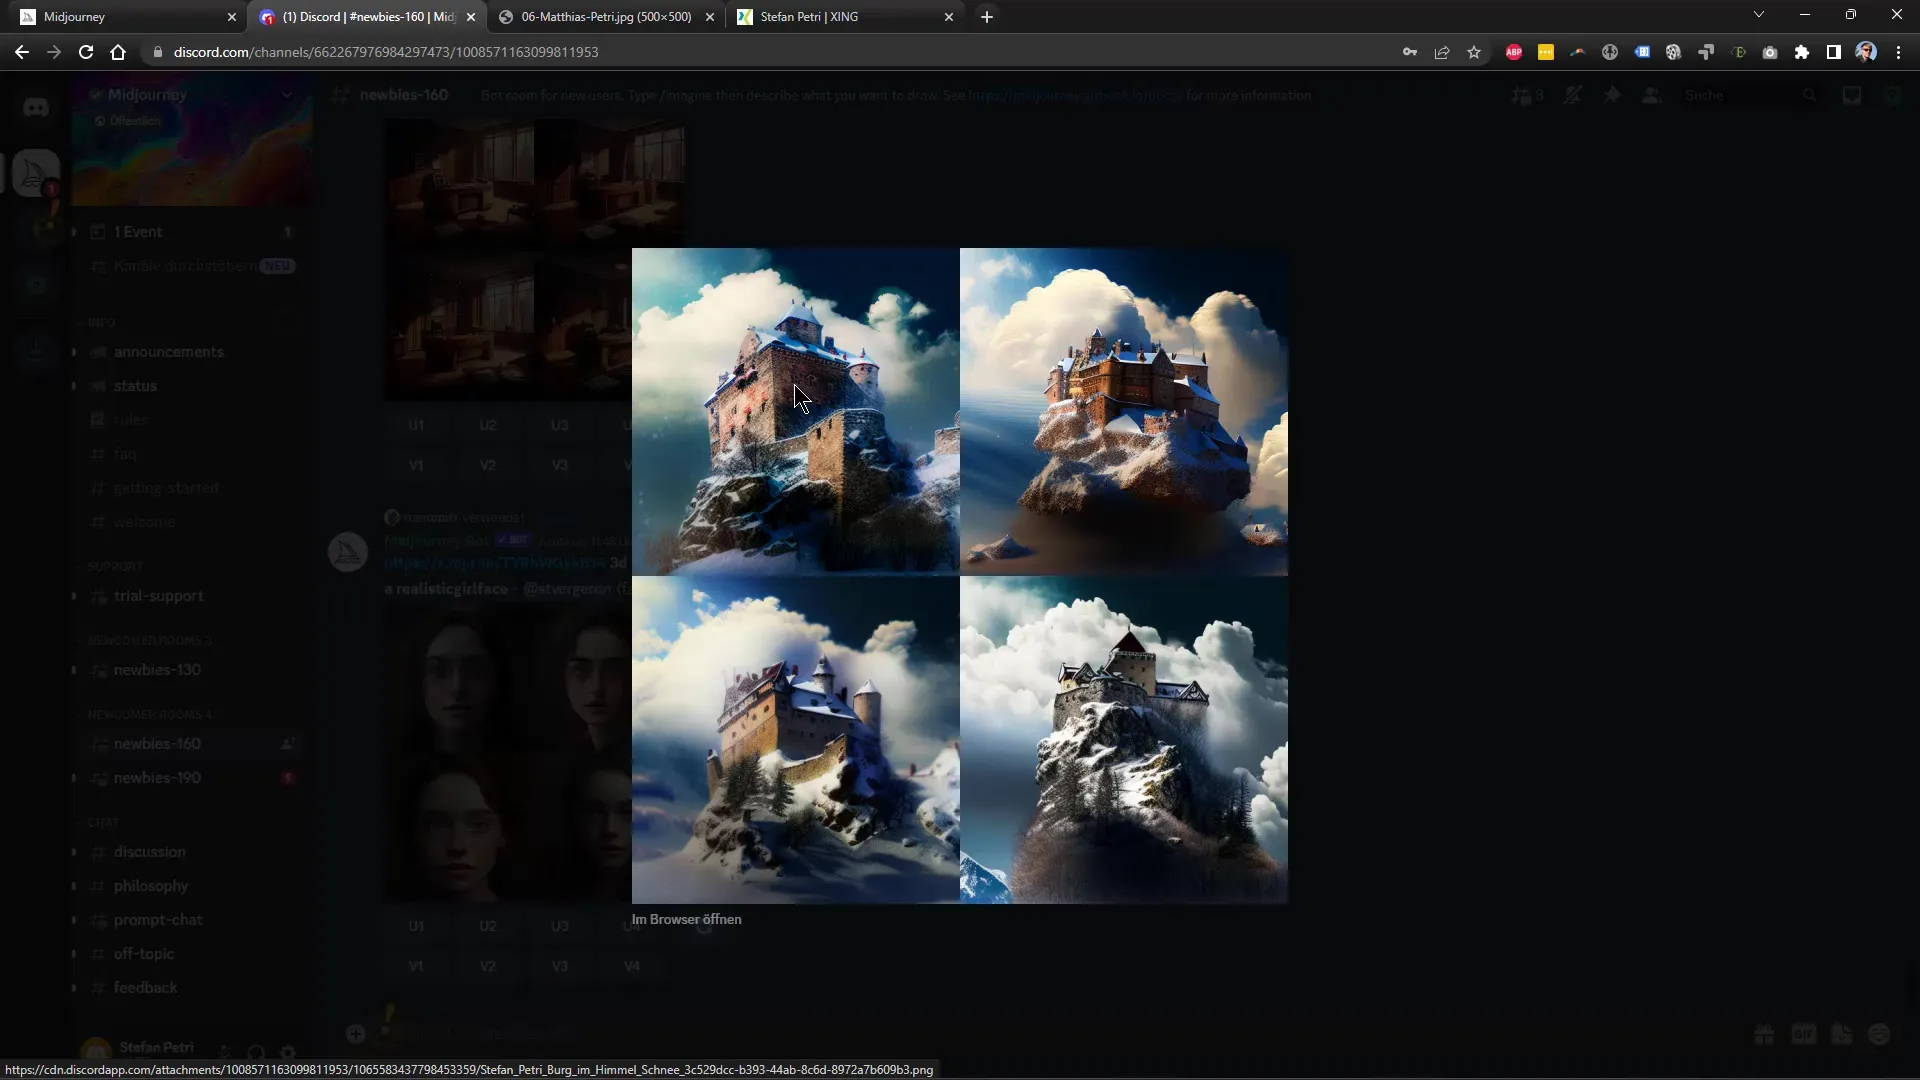
Task: Reload the Discord page
Action: click(86, 52)
